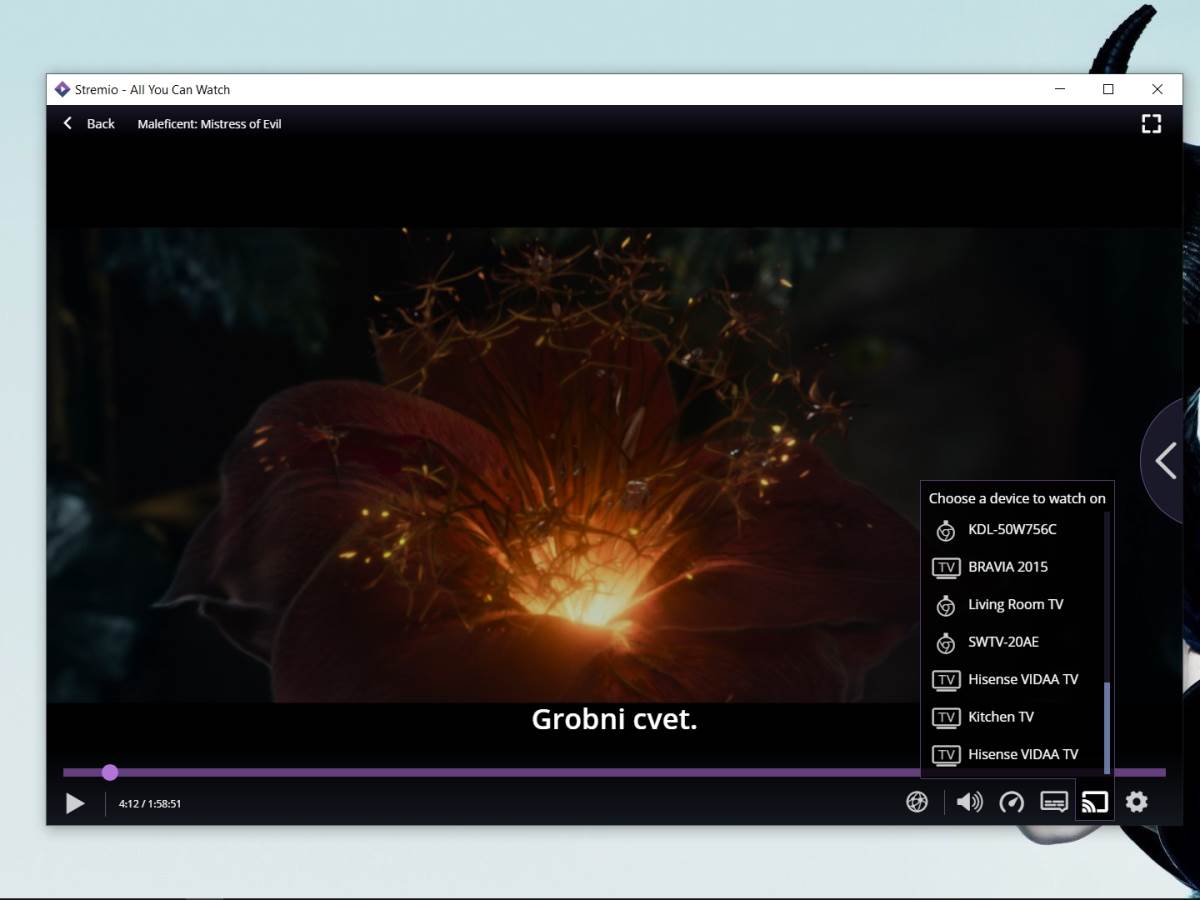Image resolution: width=1200 pixels, height=900 pixels.
Task: Mute the audio via speaker icon
Action: [x=968, y=802]
